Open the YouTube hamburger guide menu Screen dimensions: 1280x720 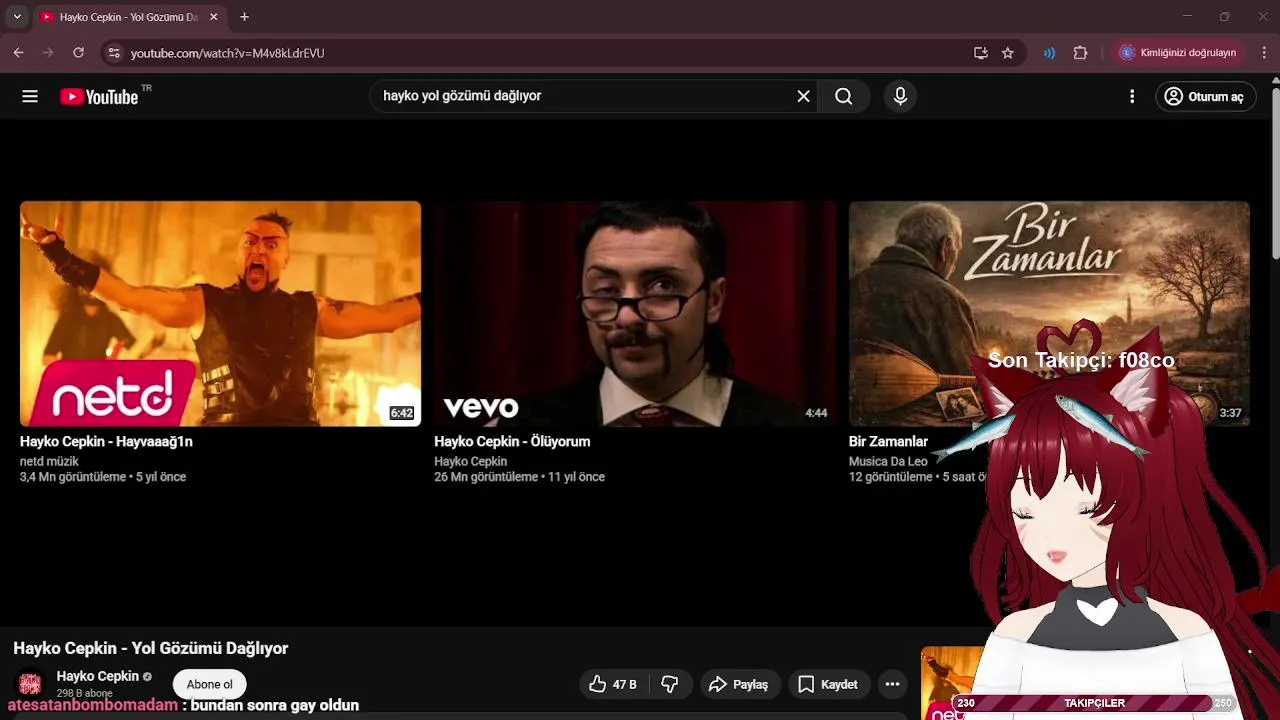[x=30, y=96]
